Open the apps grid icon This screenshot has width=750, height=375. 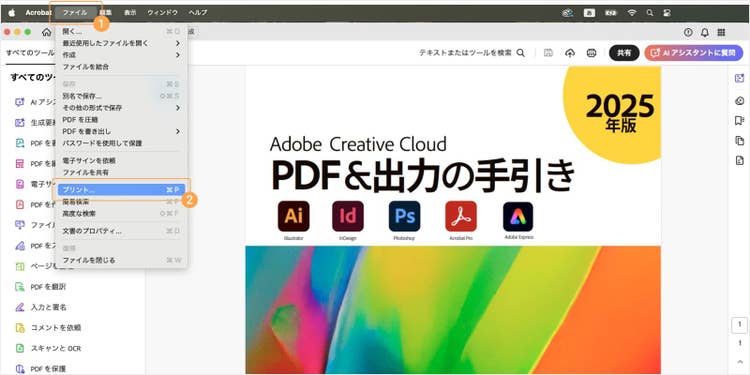(721, 32)
